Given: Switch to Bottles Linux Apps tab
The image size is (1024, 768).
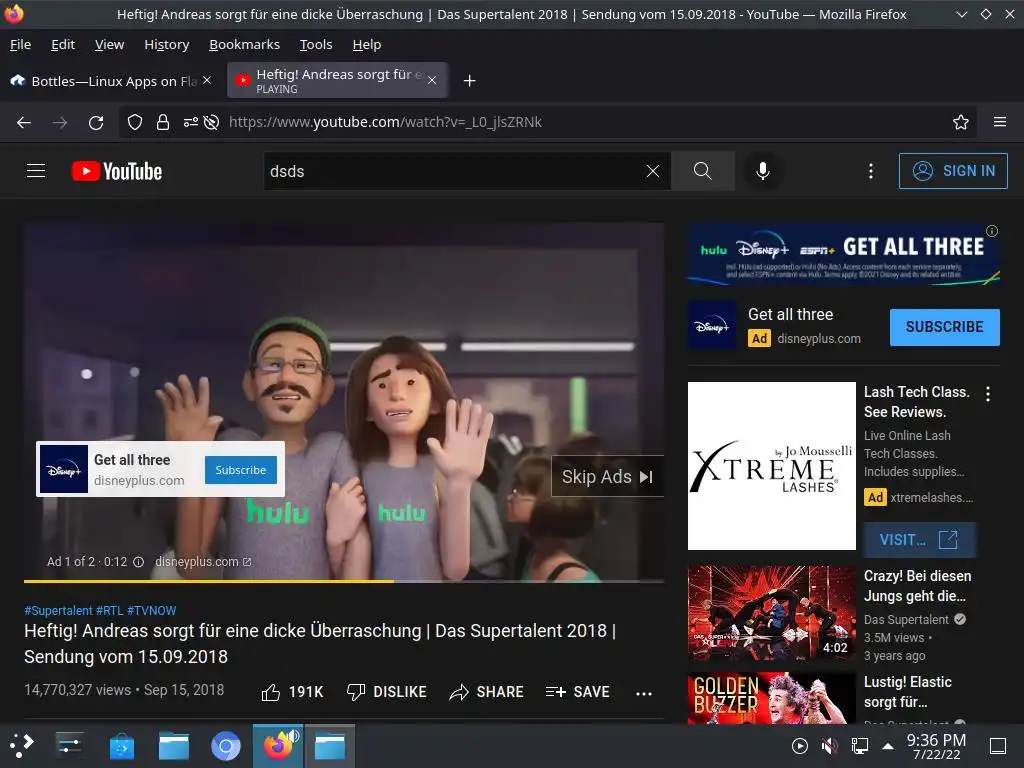Looking at the screenshot, I should [x=111, y=81].
